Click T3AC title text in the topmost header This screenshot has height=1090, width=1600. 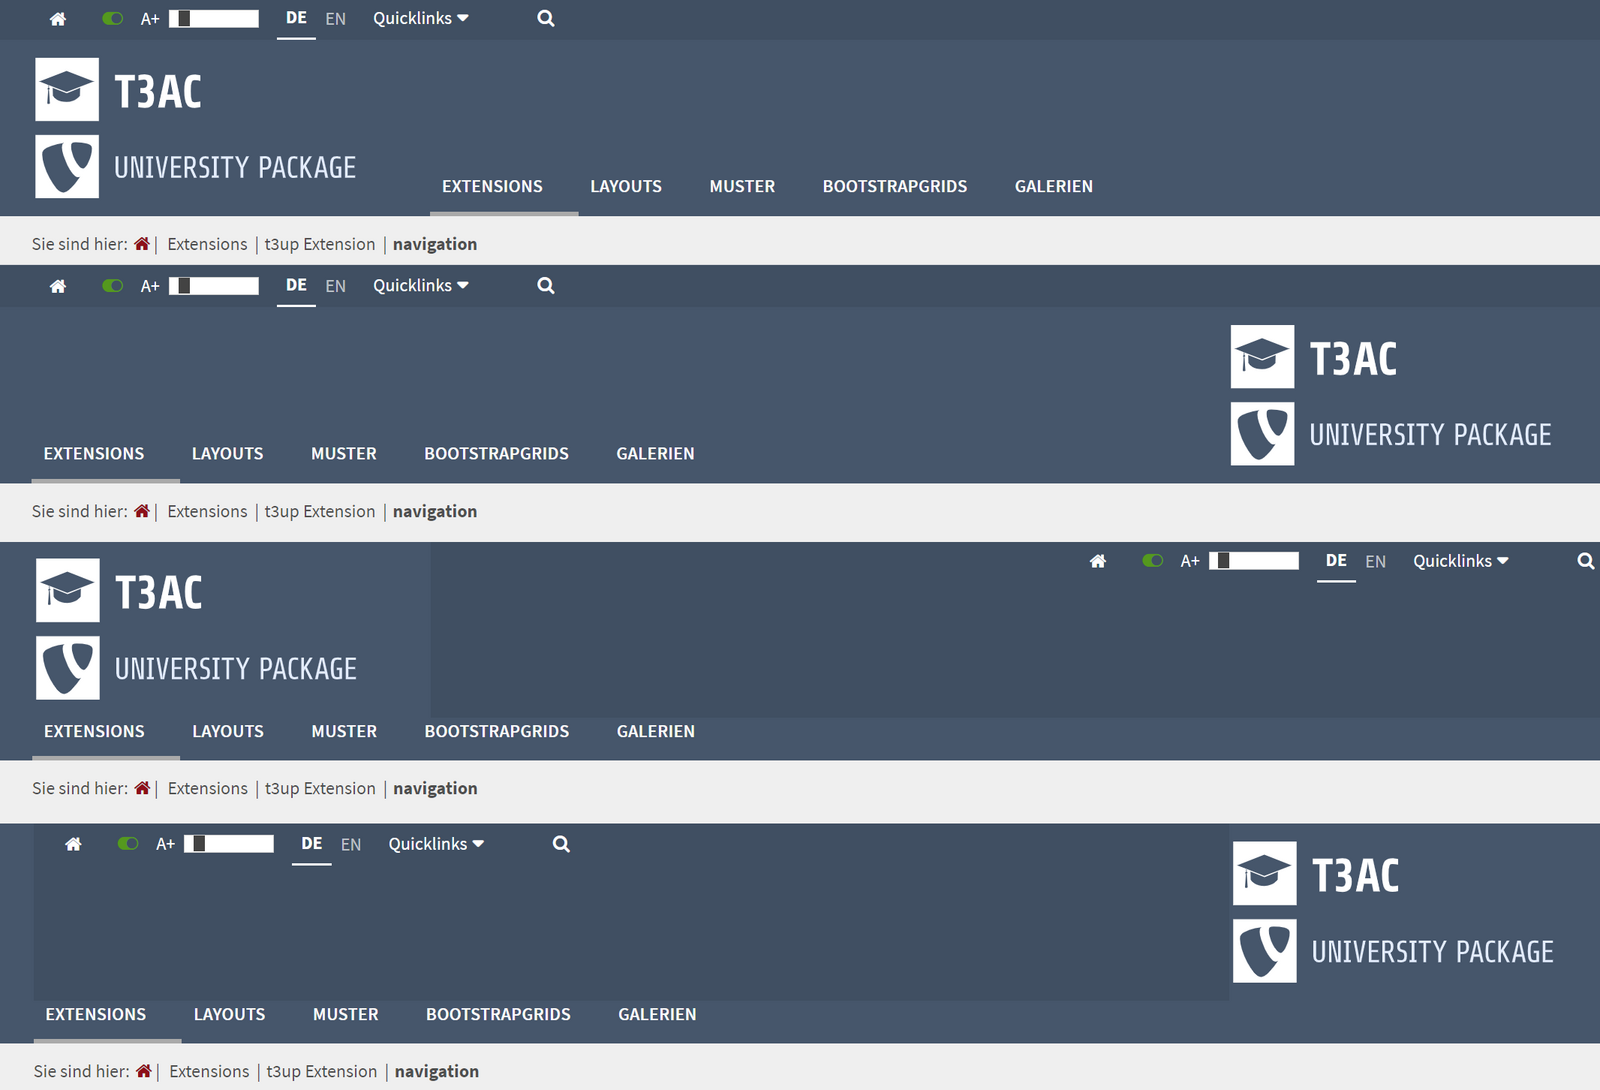[x=158, y=92]
